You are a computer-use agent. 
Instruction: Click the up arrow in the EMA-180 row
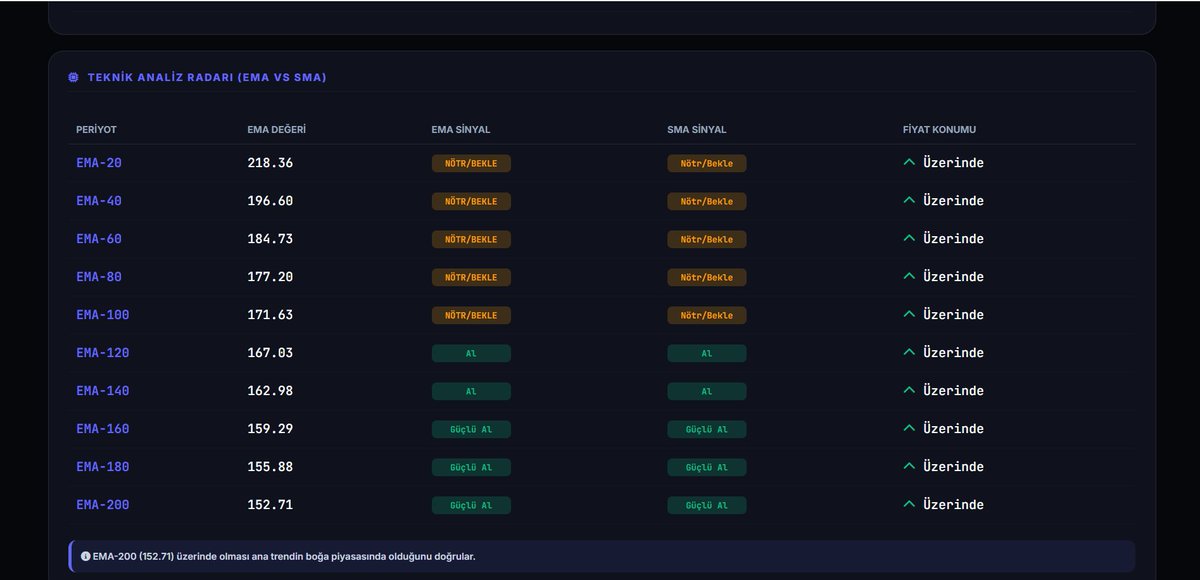coord(909,466)
